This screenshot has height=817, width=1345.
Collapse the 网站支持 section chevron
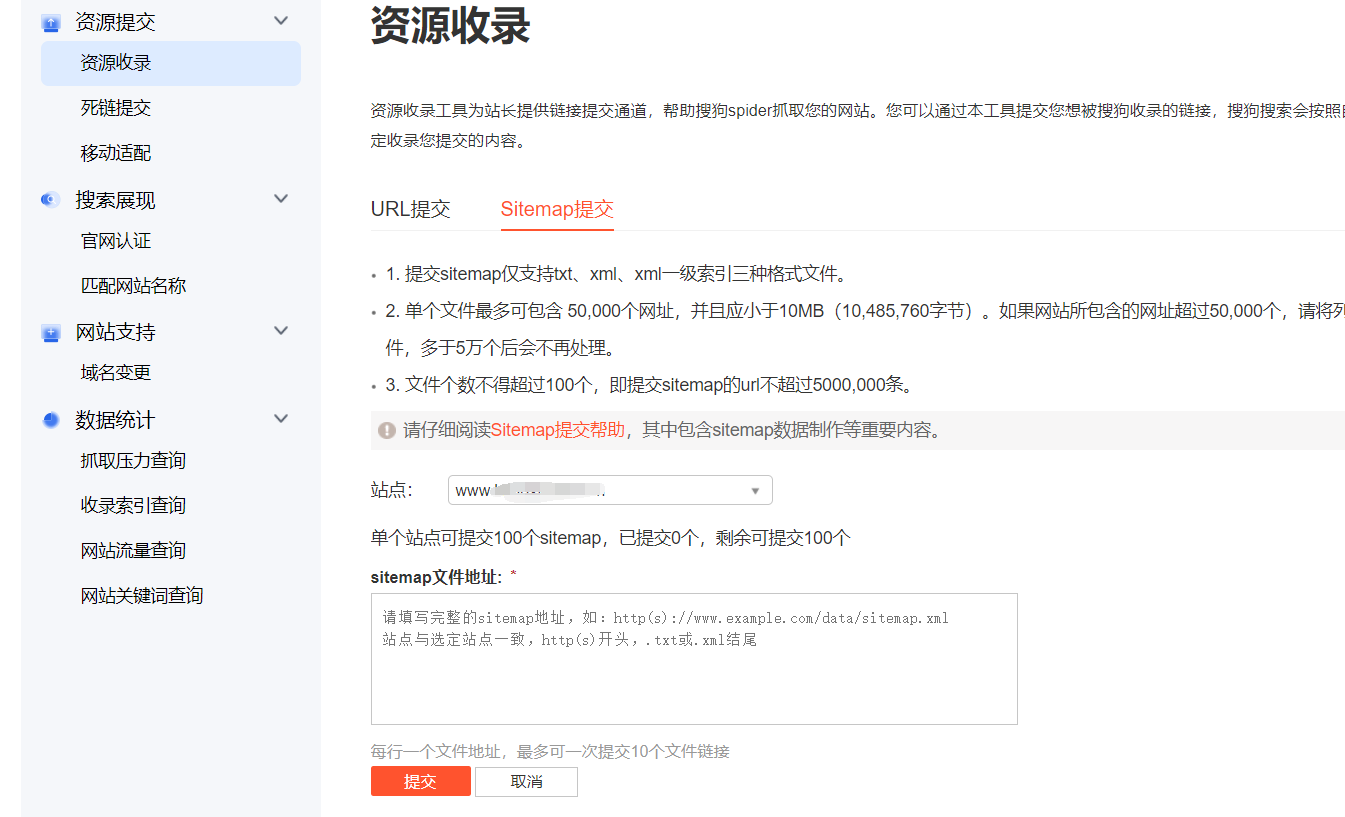tap(281, 331)
